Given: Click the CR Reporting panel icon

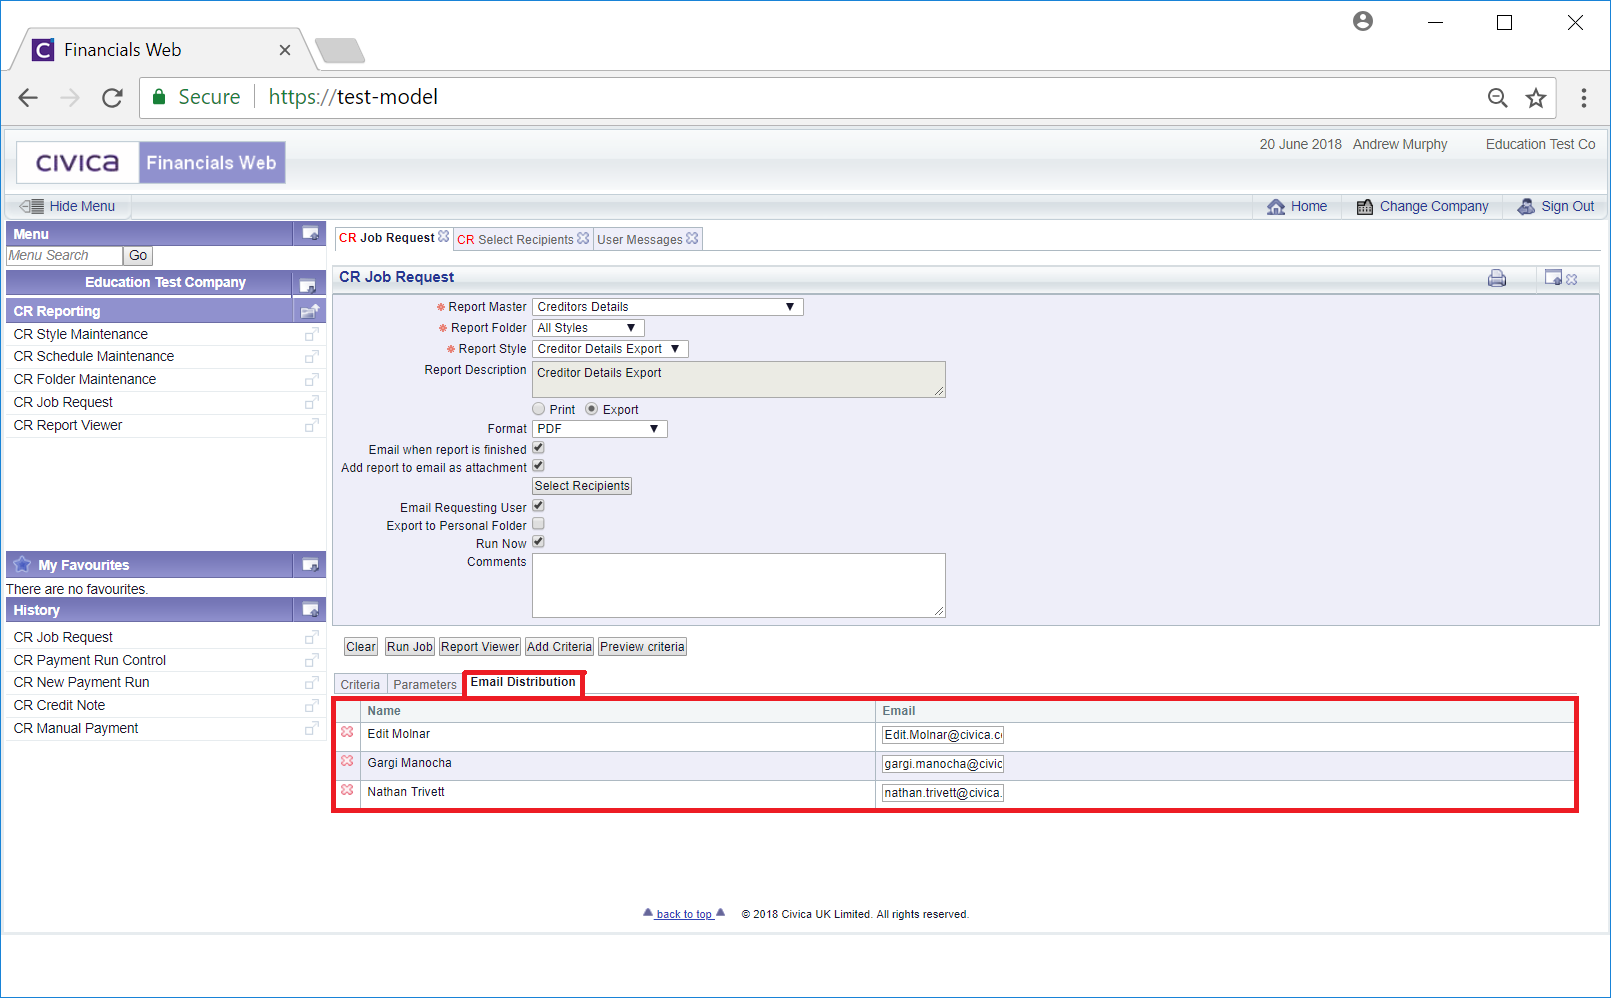Looking at the screenshot, I should [x=310, y=311].
